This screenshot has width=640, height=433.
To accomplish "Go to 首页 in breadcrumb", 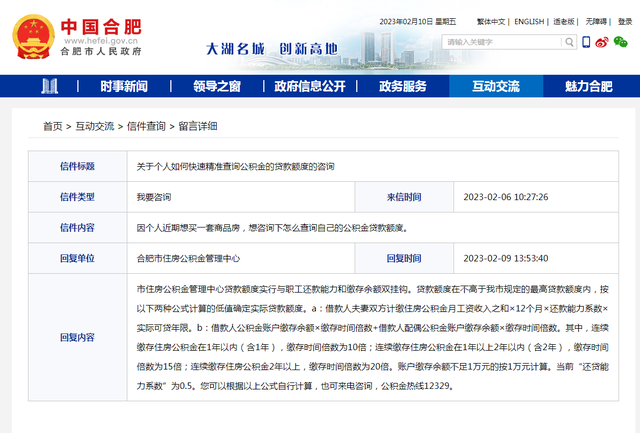I will point(53,127).
